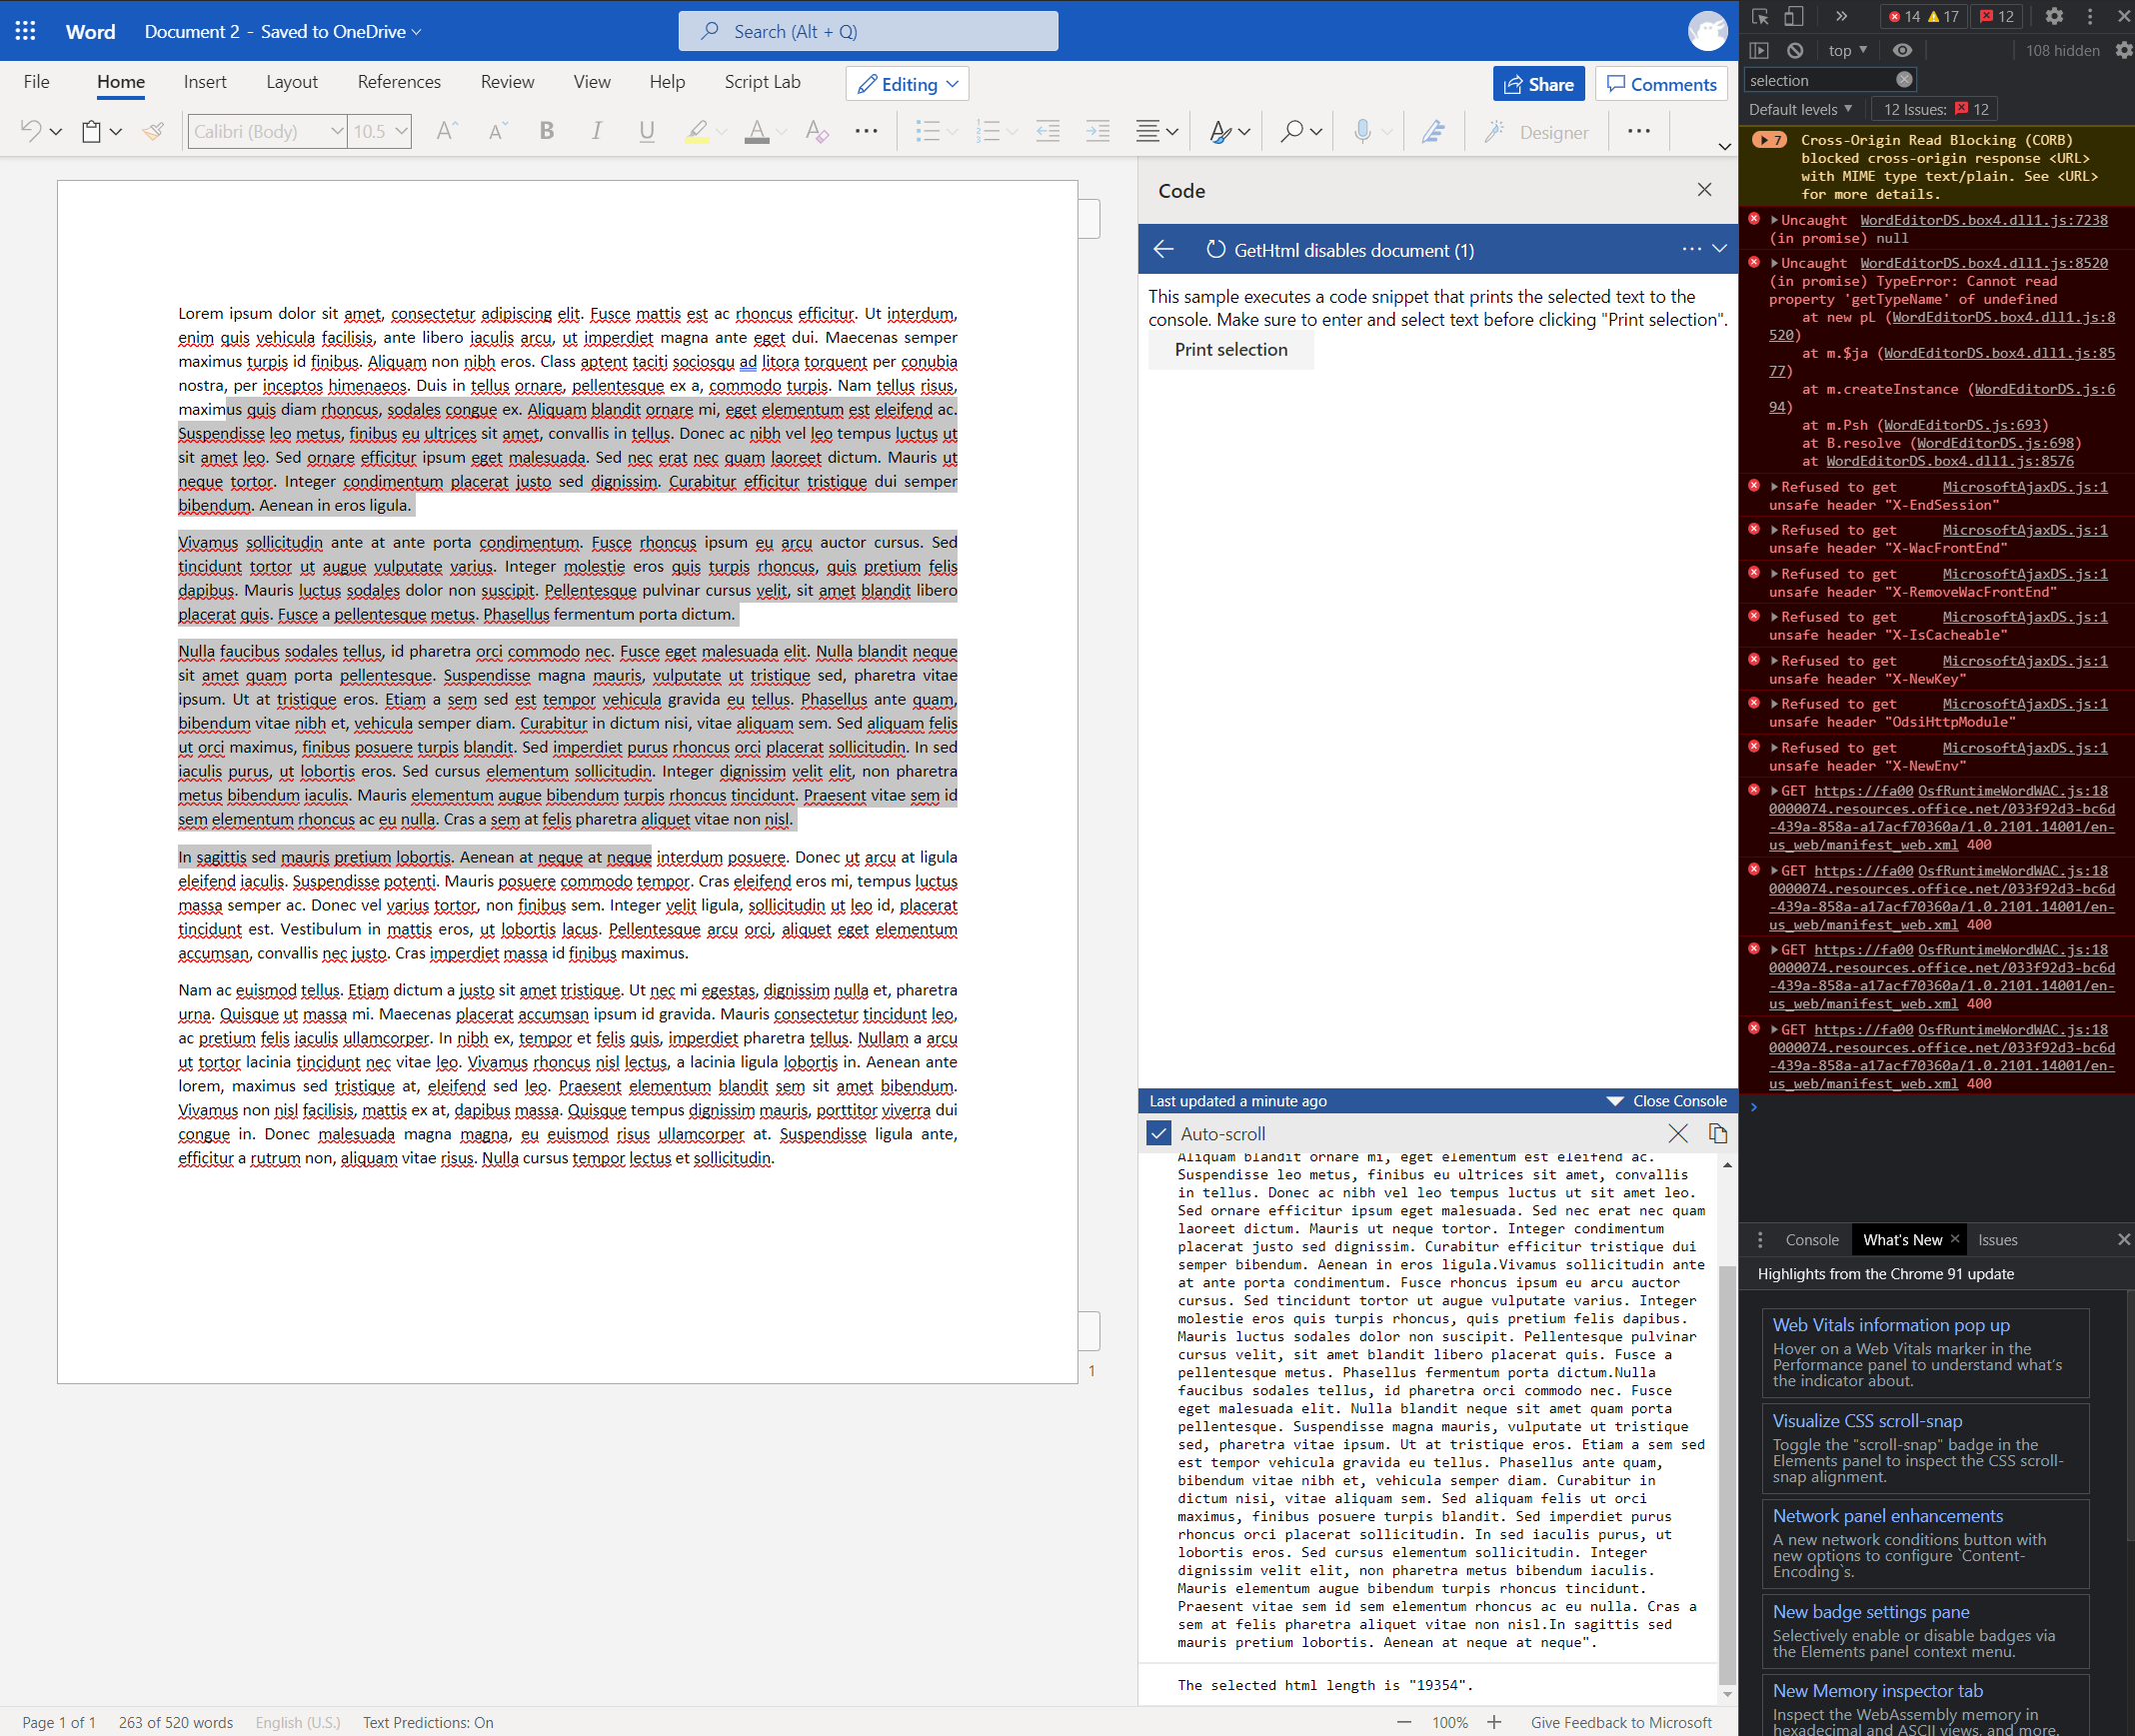Click the Print selection button
This screenshot has height=1736, width=2135.
click(x=1231, y=350)
